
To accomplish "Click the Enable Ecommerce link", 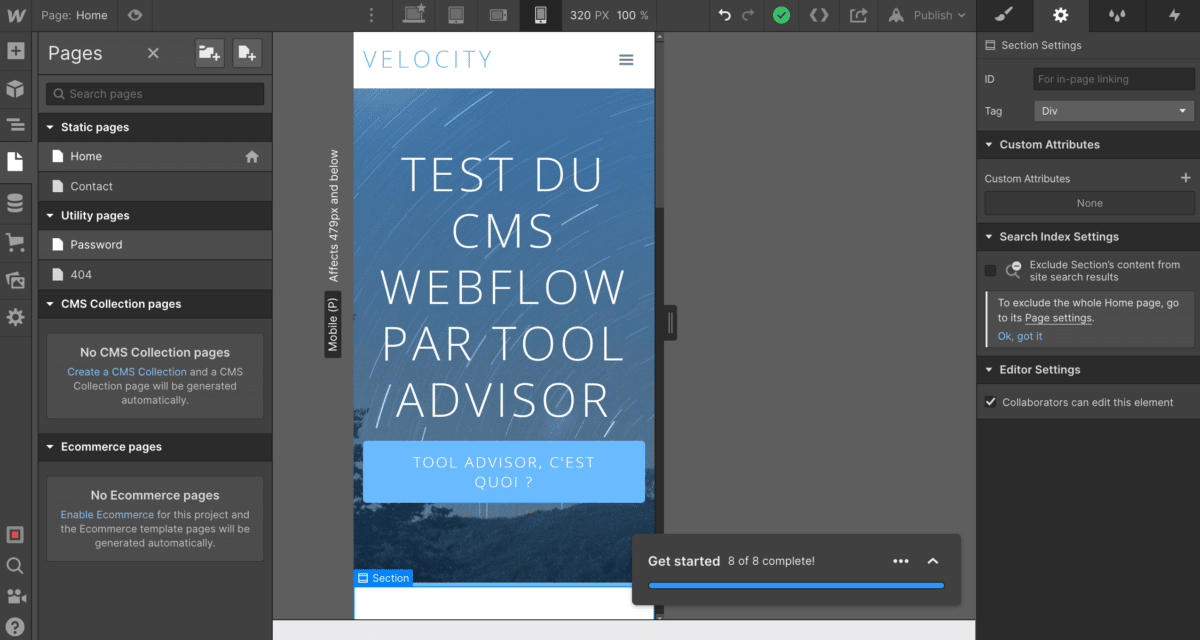I will point(107,515).
